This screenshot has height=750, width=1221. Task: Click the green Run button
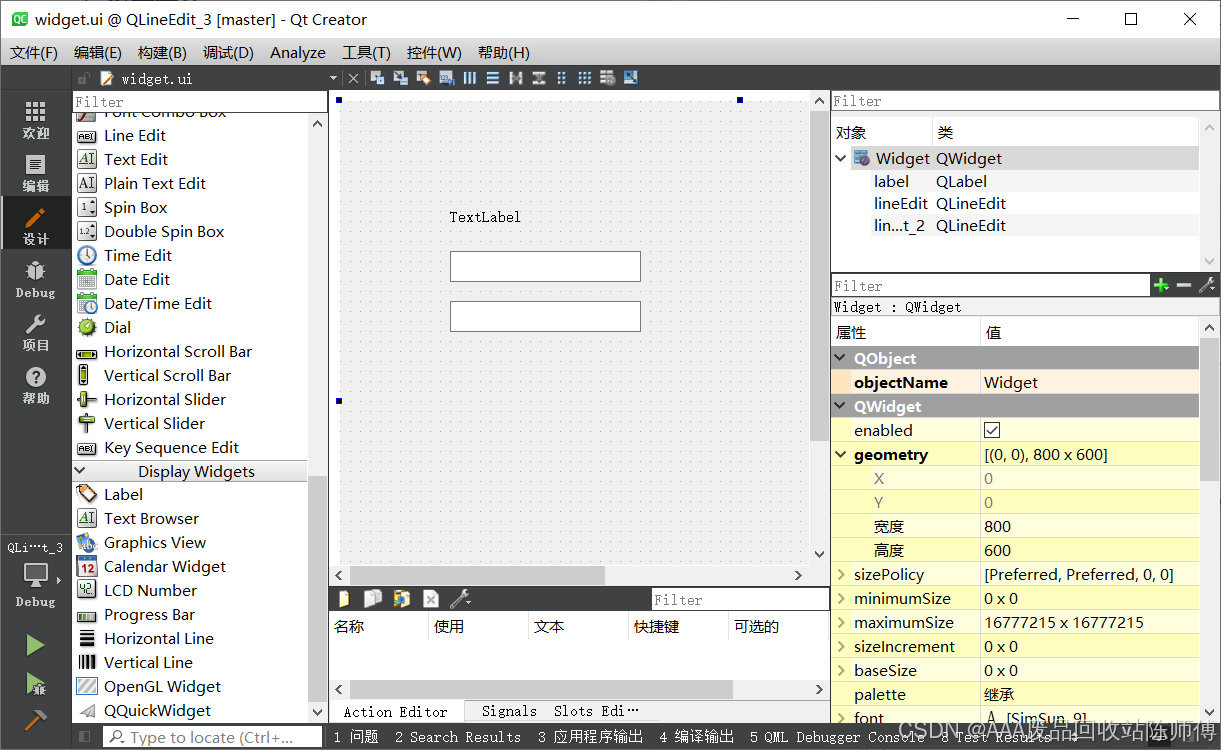(x=35, y=645)
